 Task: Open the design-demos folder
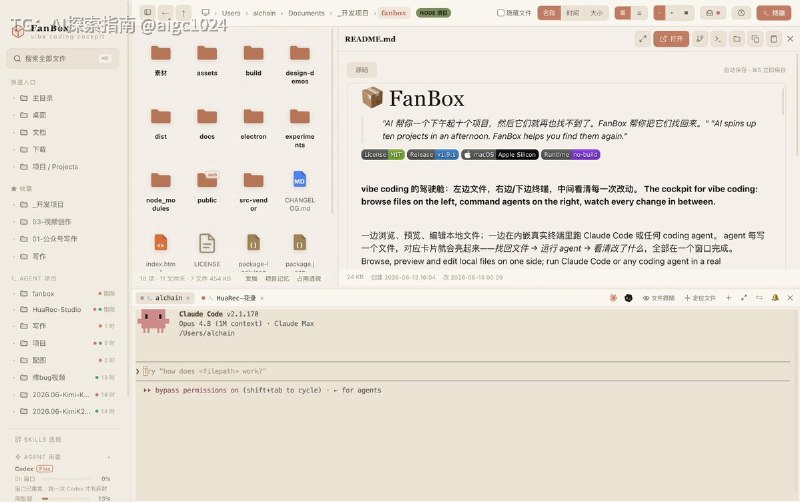point(300,53)
